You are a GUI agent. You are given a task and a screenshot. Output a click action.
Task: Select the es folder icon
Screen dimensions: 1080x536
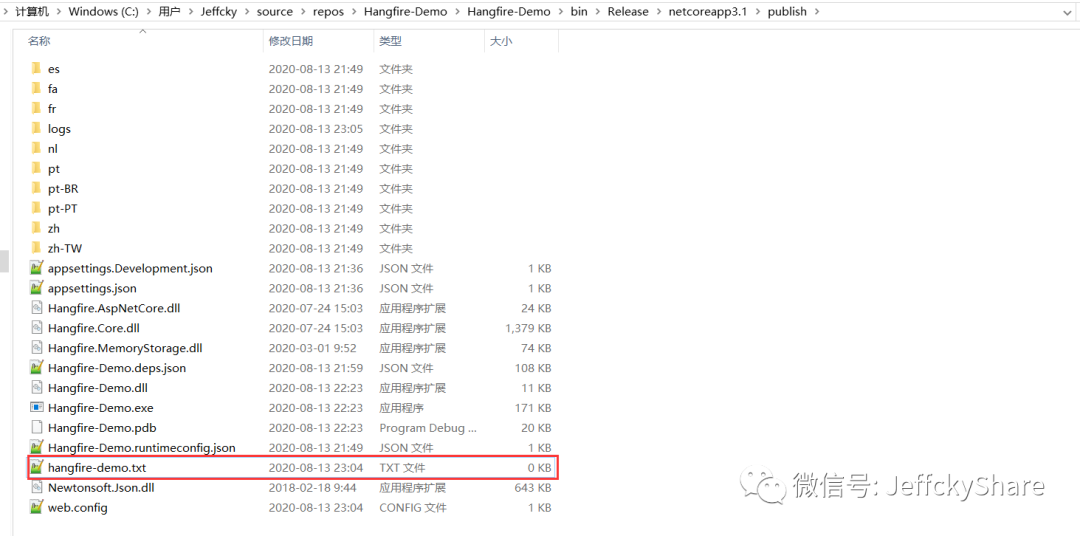pyautogui.click(x=37, y=69)
